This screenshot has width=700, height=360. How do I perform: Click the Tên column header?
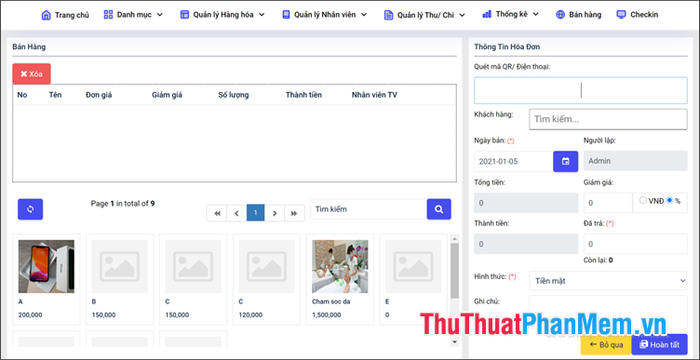click(x=55, y=95)
